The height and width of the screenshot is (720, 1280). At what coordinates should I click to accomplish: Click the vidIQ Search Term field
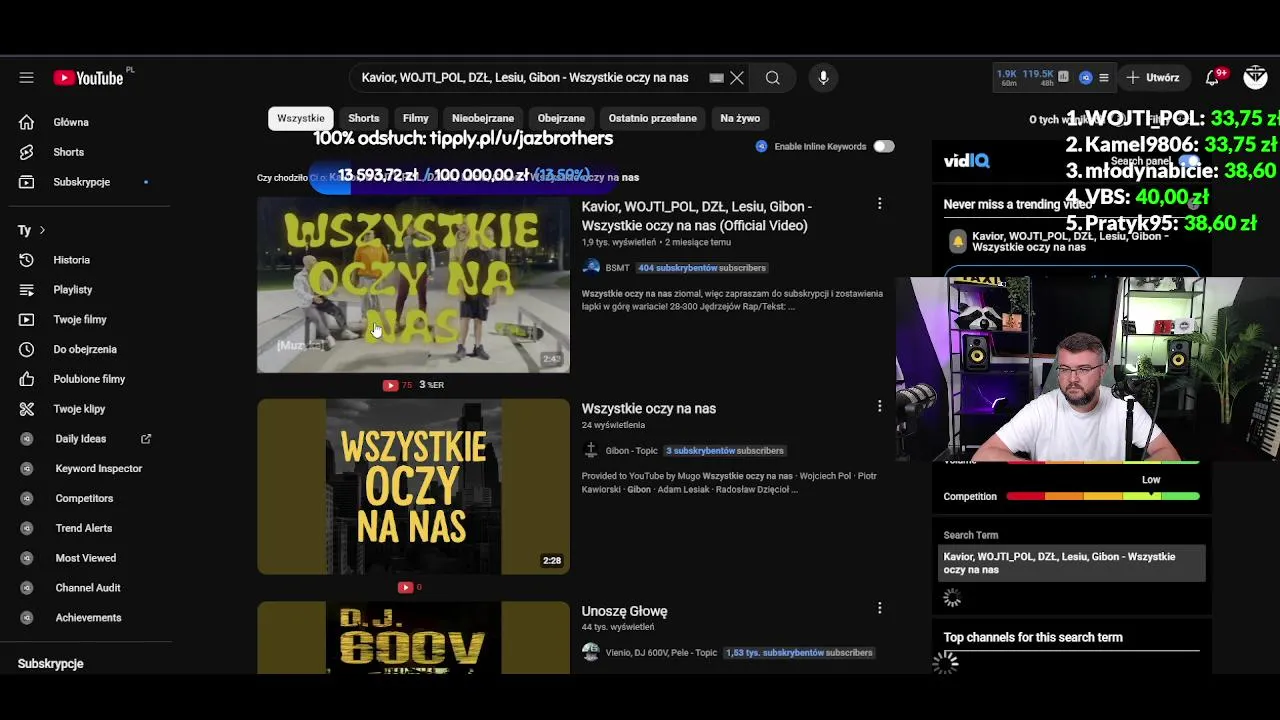click(x=1072, y=563)
